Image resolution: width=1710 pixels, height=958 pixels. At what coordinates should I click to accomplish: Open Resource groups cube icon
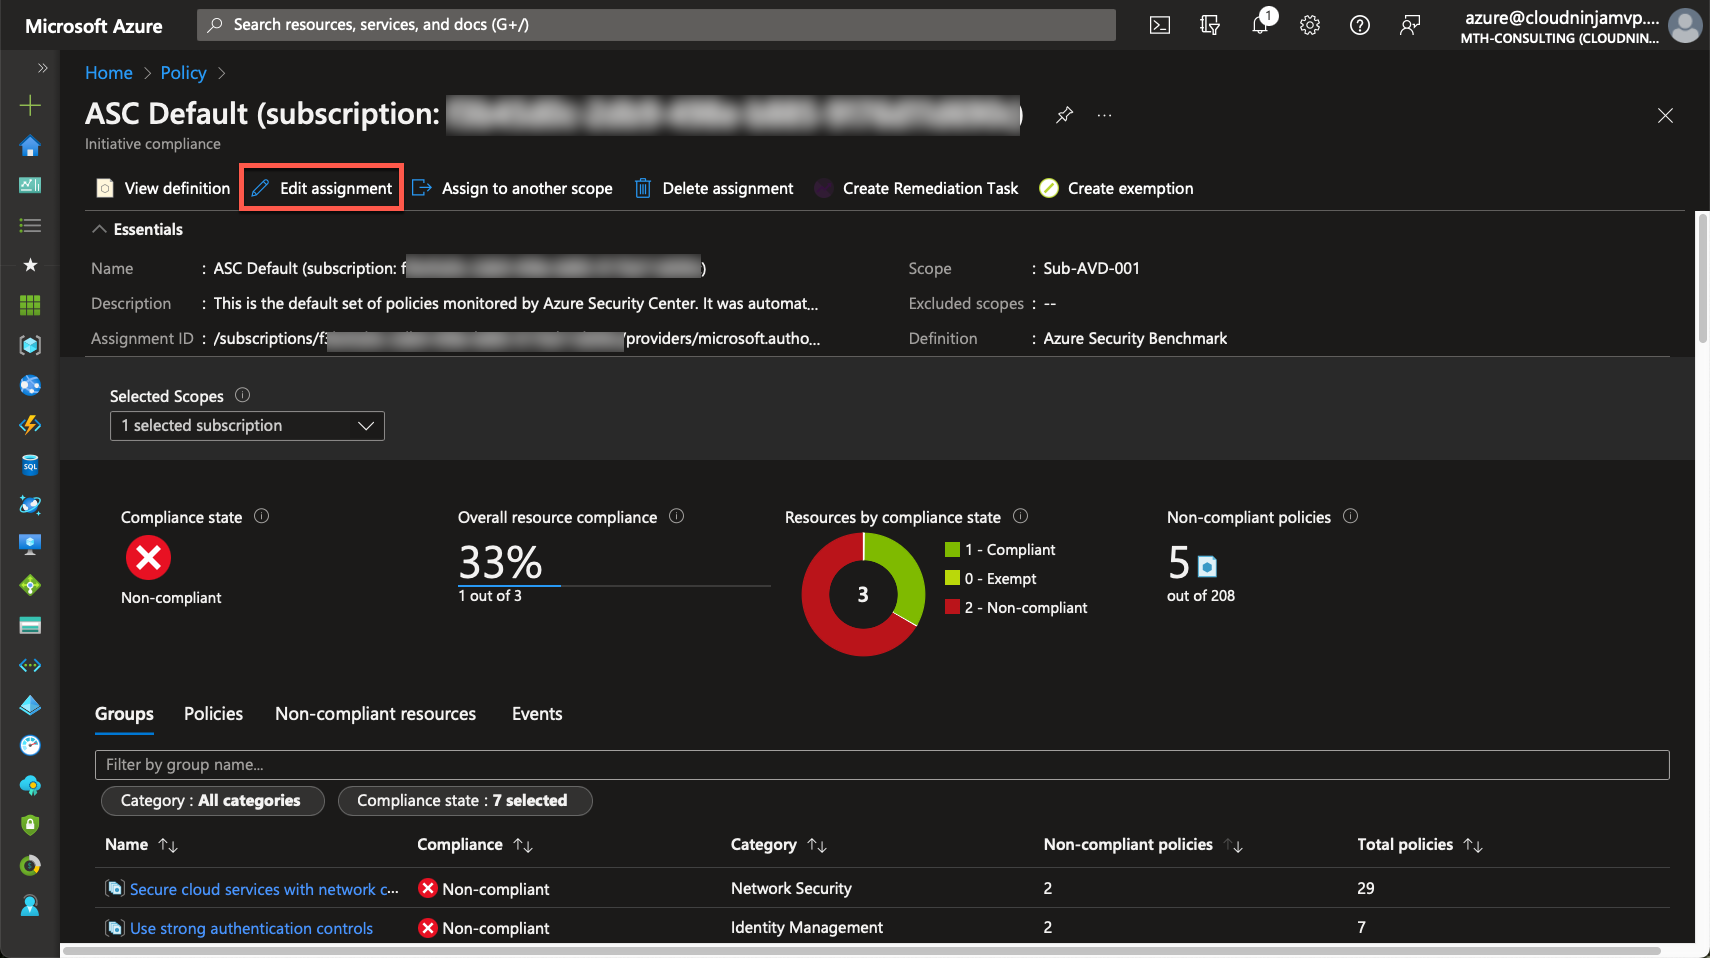pos(30,345)
